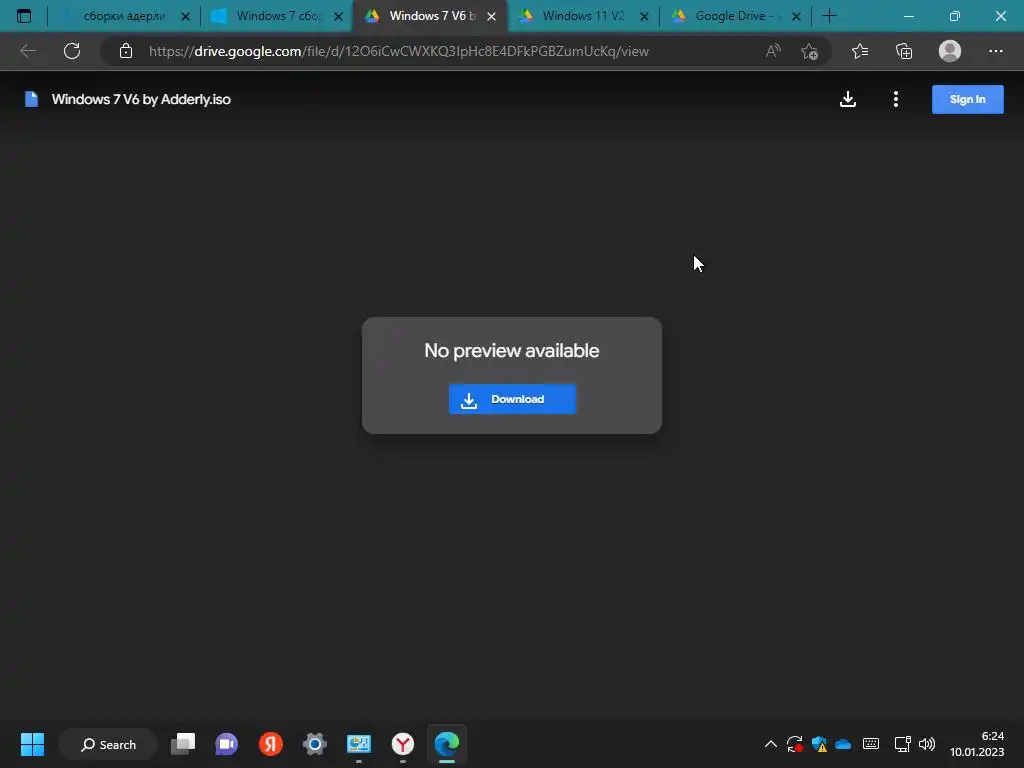
Task: Open the touch keyboard tray icon
Action: click(x=871, y=744)
